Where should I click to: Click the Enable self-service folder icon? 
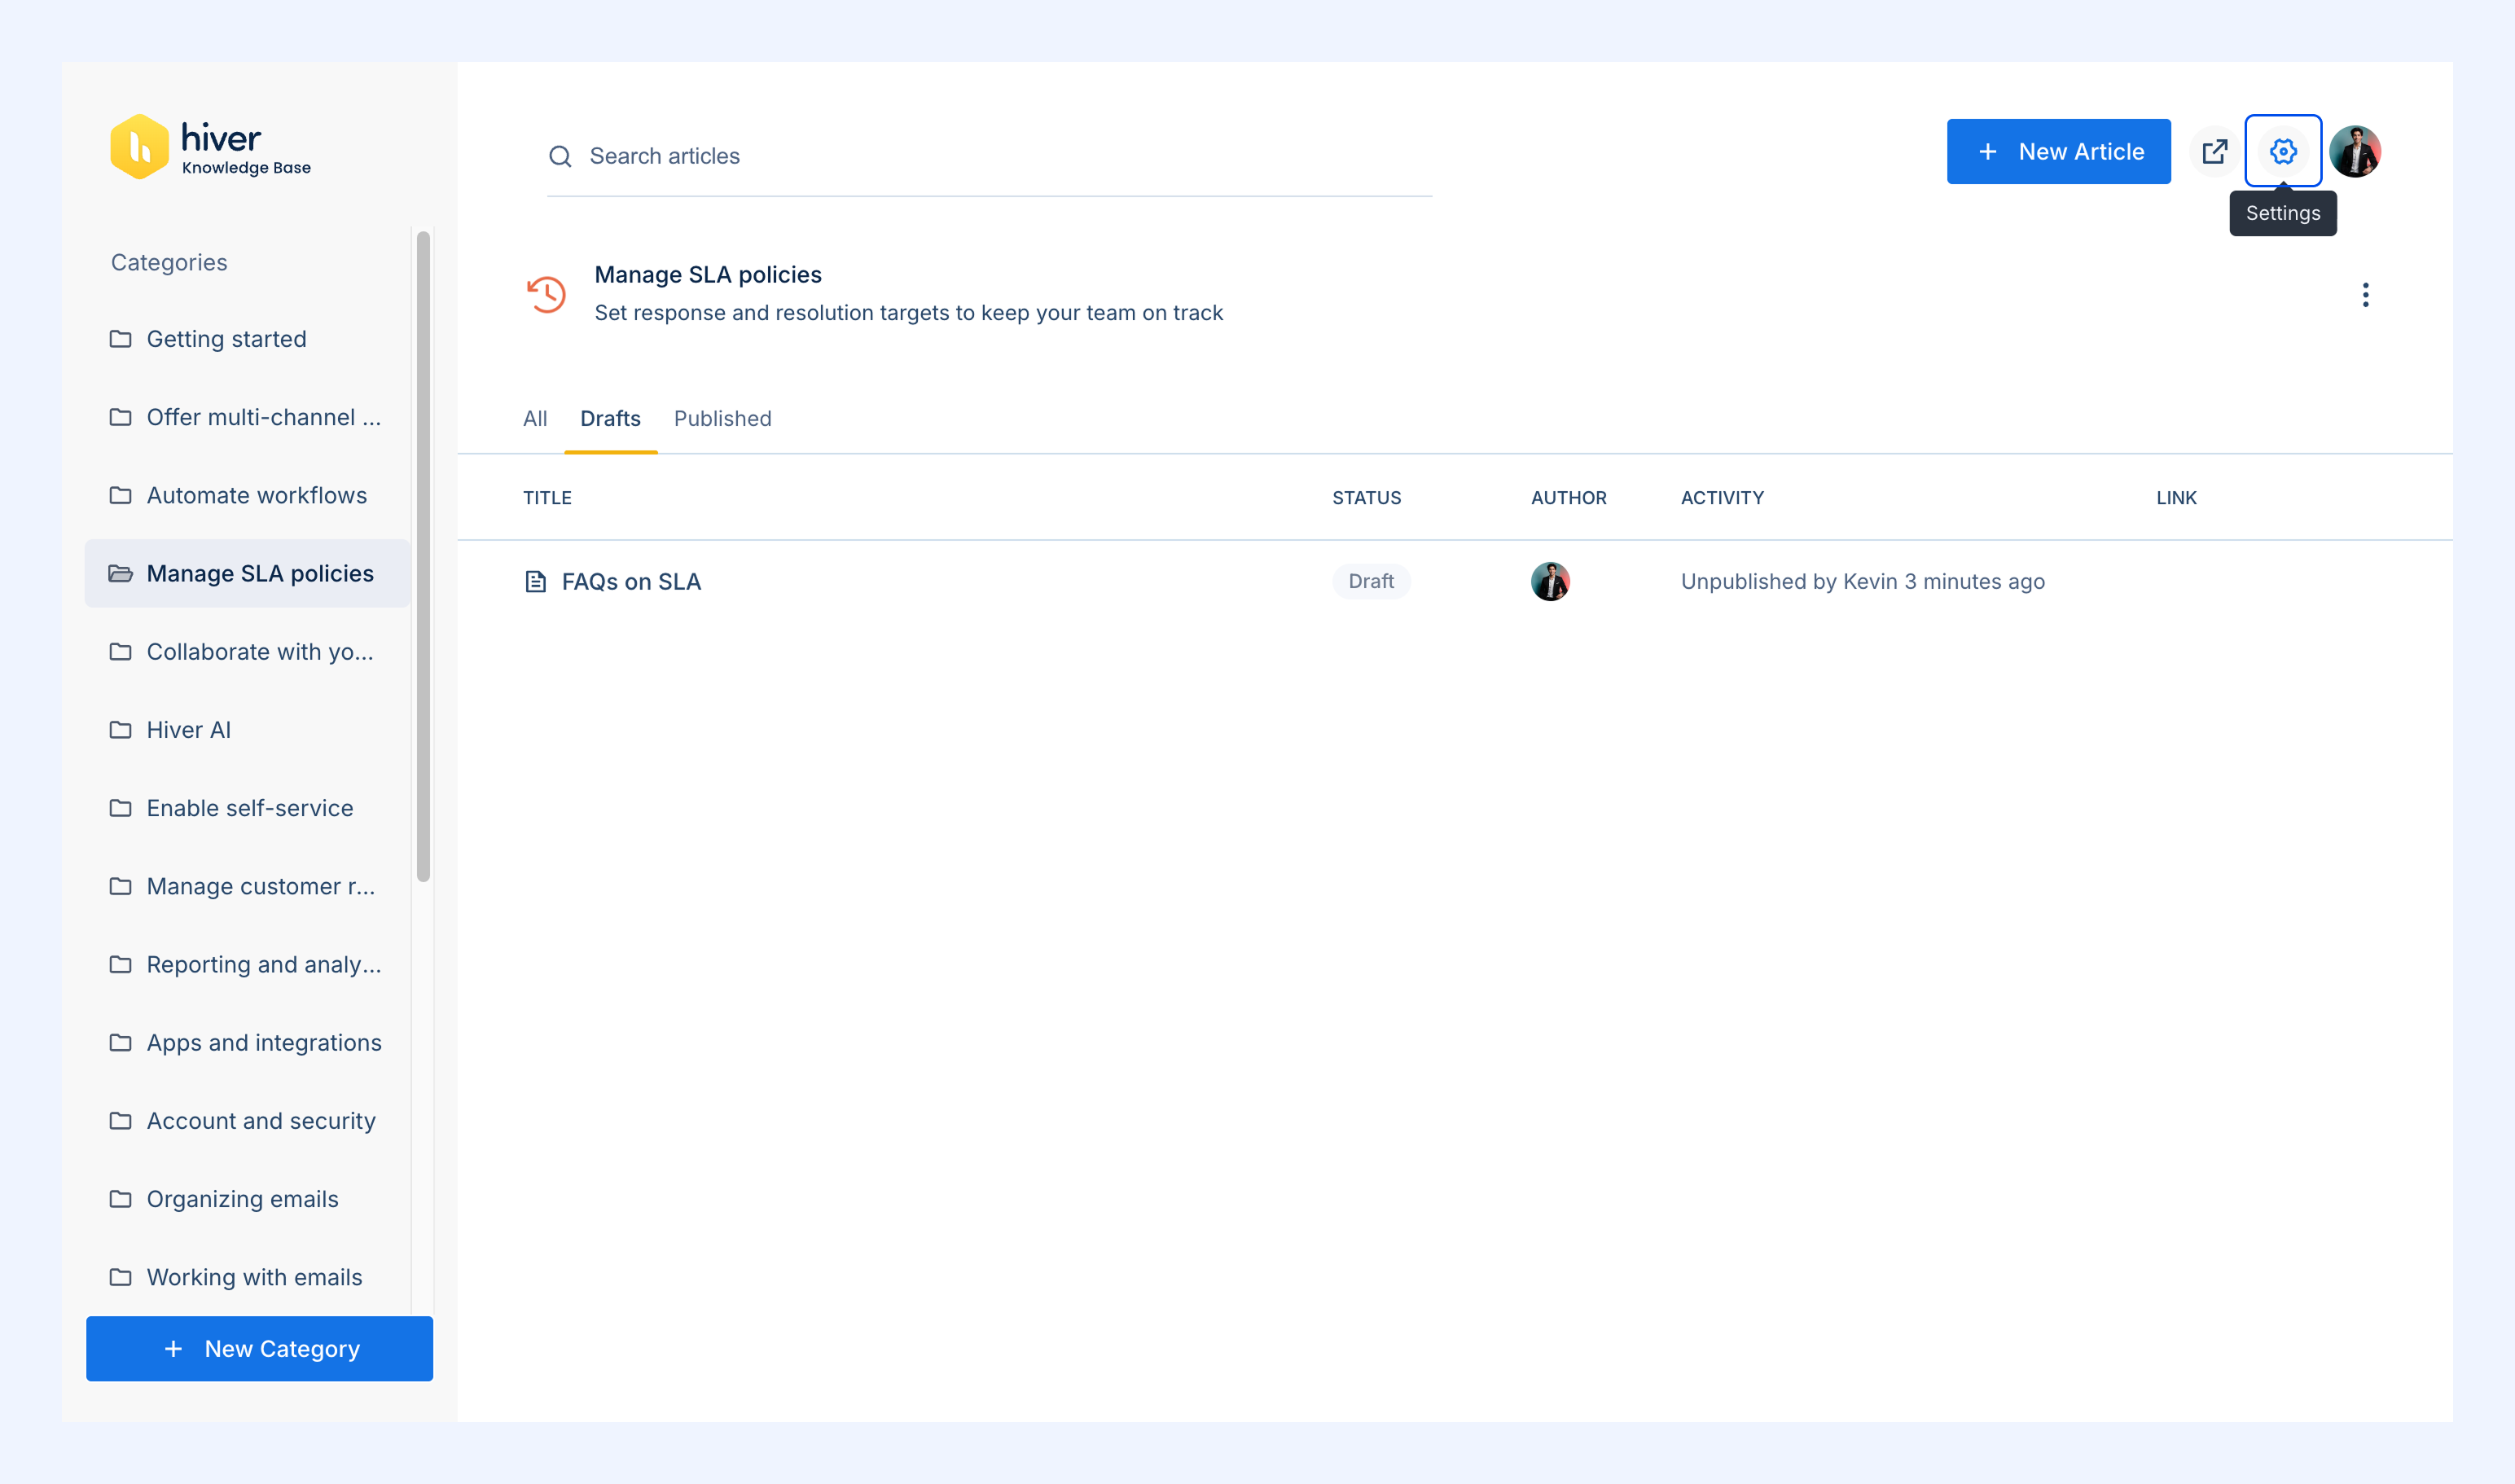(x=120, y=808)
